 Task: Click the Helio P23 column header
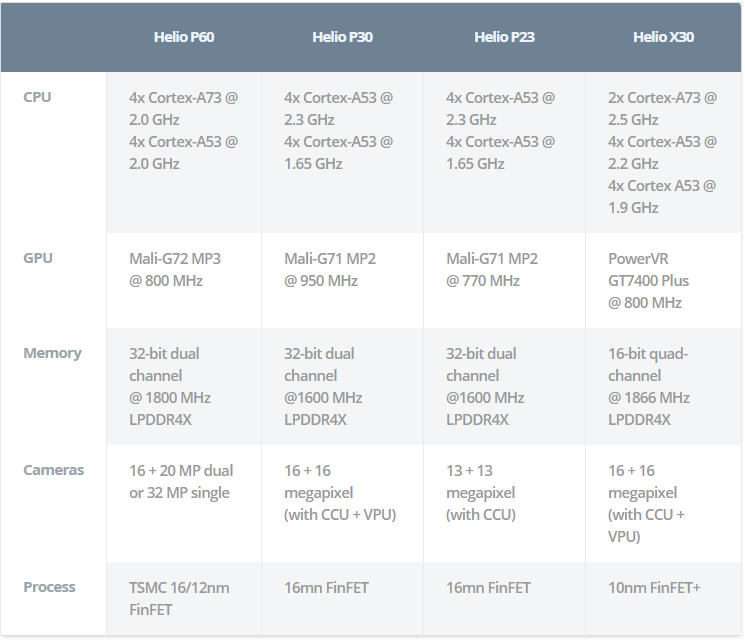tap(505, 37)
